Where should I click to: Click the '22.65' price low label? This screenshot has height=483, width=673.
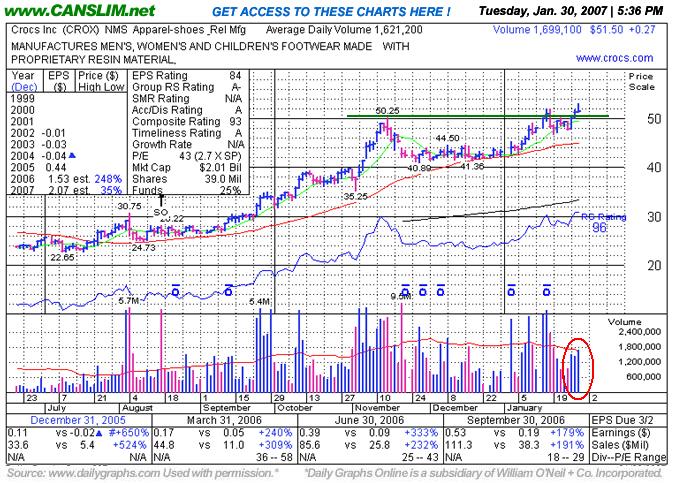pyautogui.click(x=62, y=258)
